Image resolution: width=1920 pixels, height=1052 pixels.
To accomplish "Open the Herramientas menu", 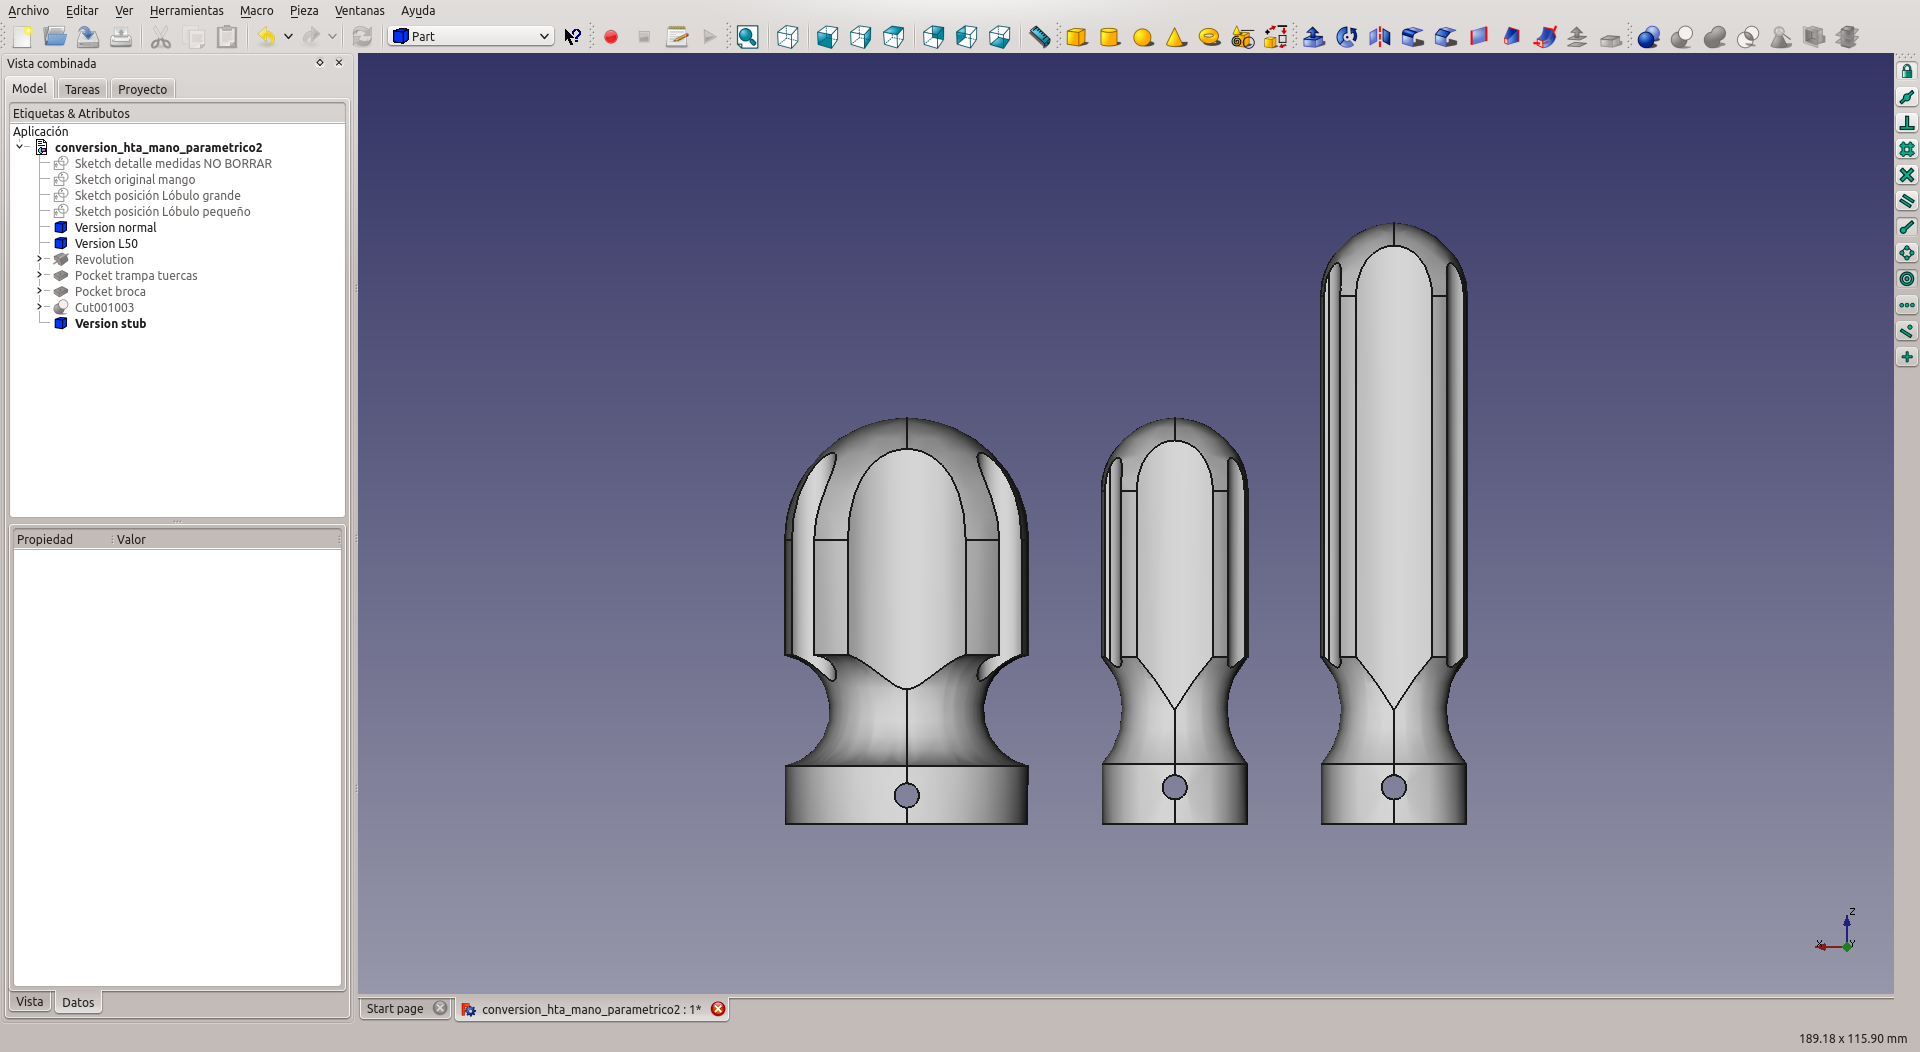I will click(187, 10).
